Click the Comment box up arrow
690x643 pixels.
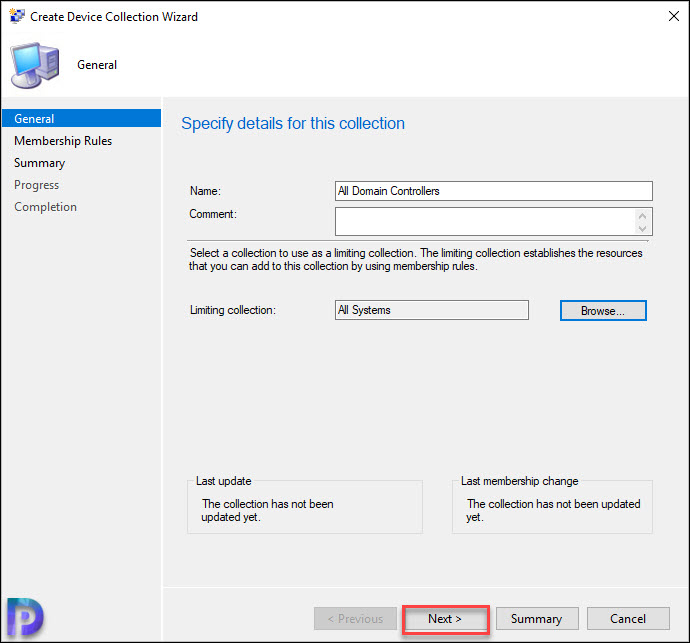click(x=642, y=216)
